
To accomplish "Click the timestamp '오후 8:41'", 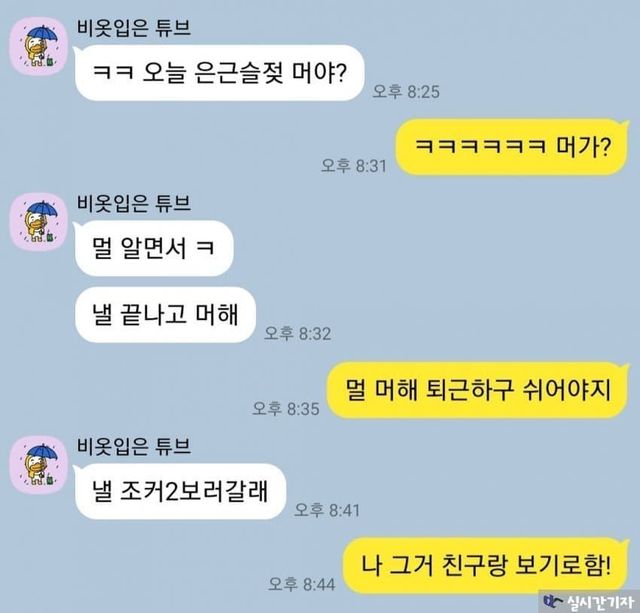I will pos(327,510).
